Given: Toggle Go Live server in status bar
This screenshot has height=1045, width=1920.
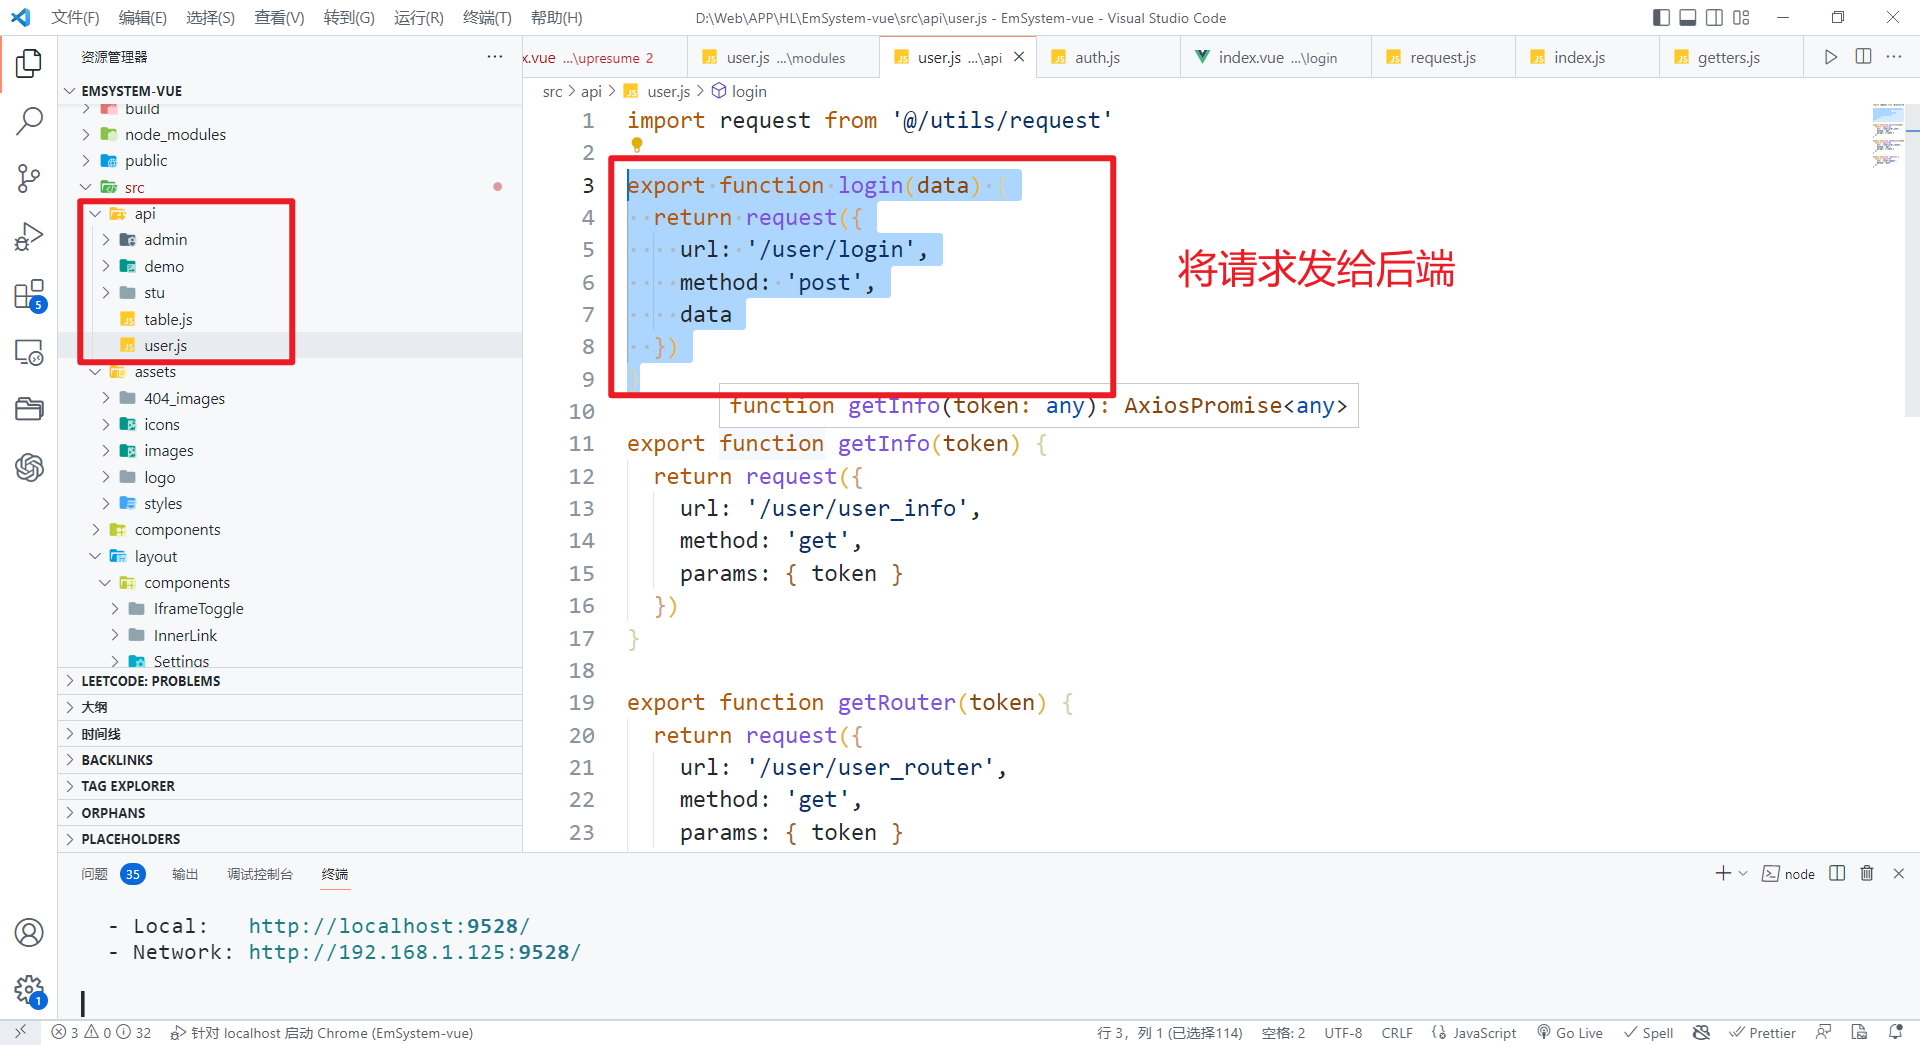Looking at the screenshot, I should pyautogui.click(x=1570, y=1033).
